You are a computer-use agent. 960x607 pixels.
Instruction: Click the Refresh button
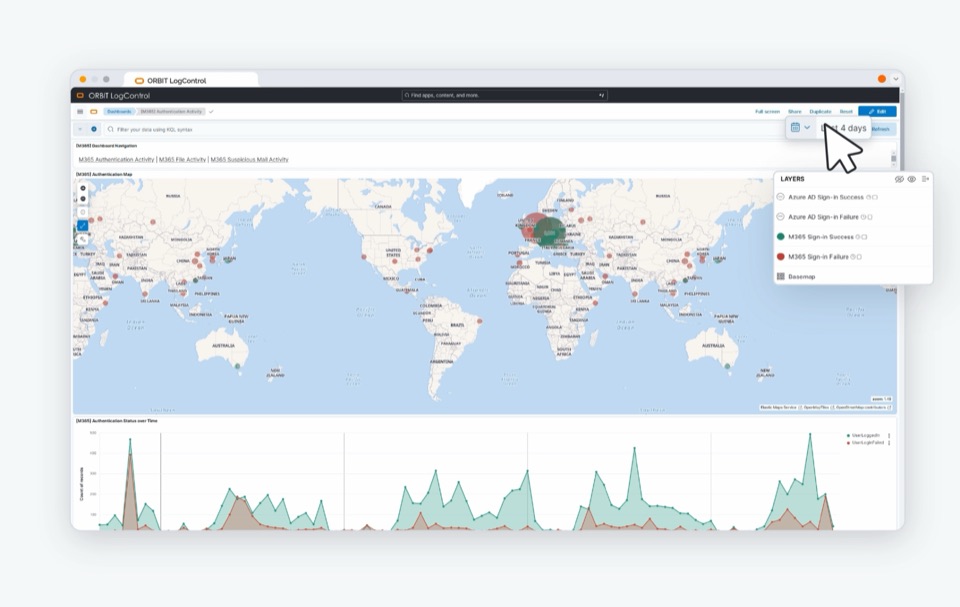[882, 129]
